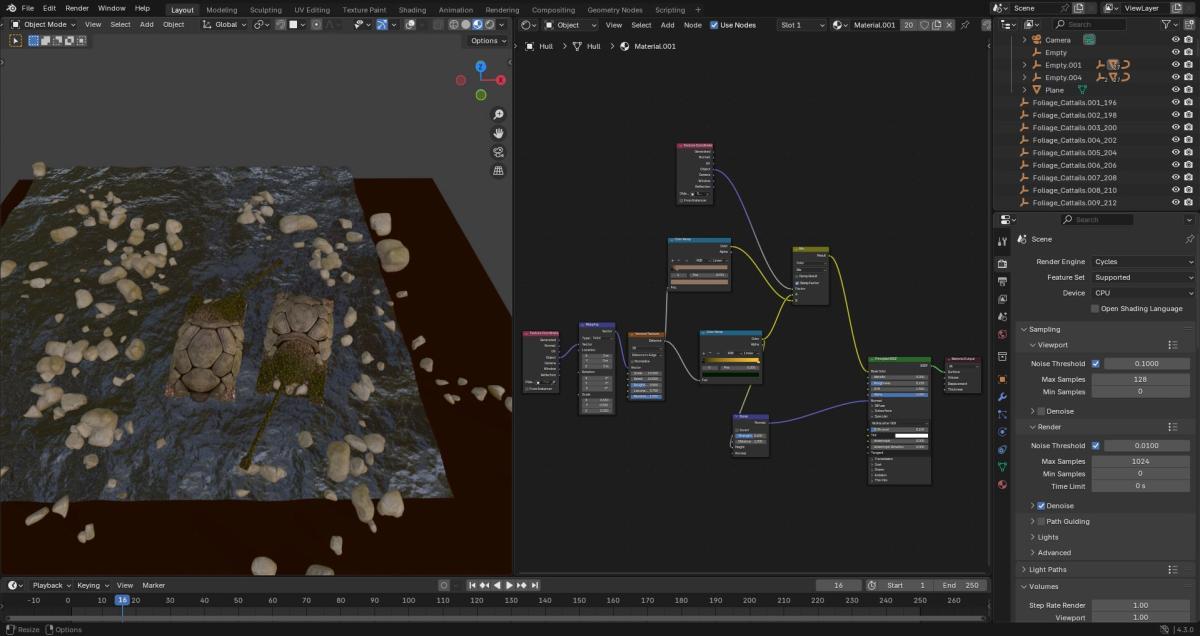Click the Hull breadcrumb in node editor
The height and width of the screenshot is (636, 1200).
[546, 46]
